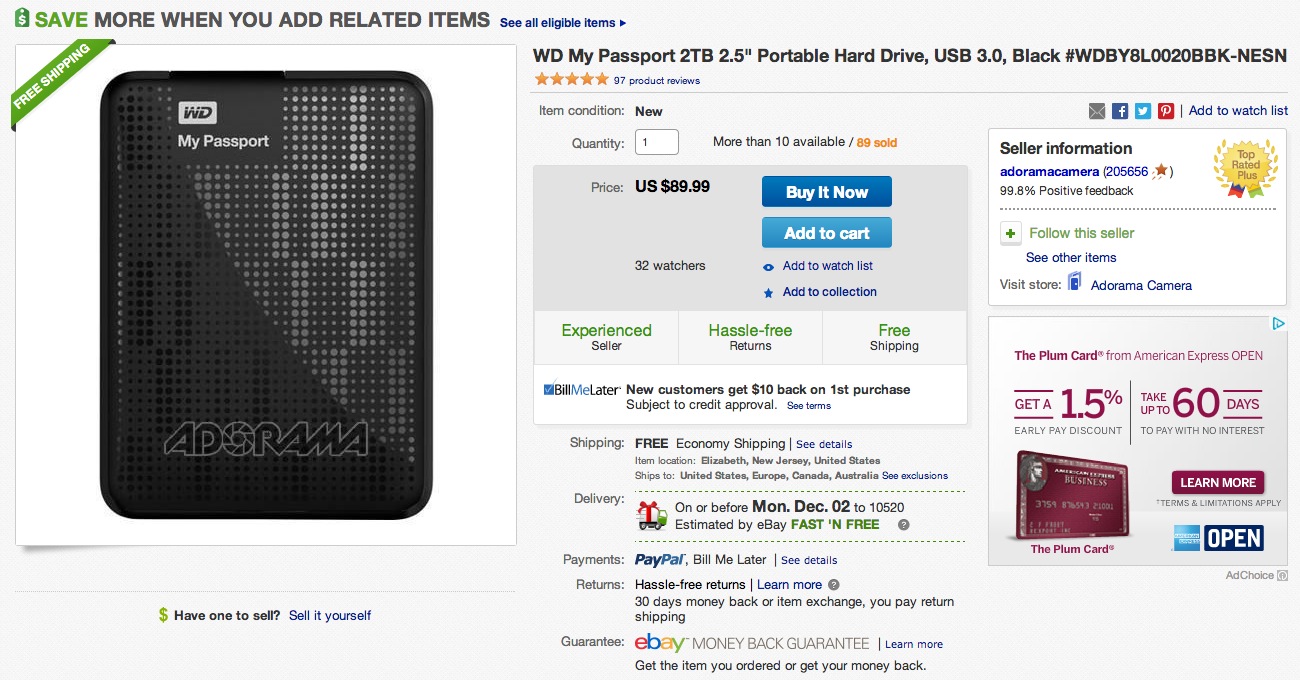Click the WD My Passport product image
The width and height of the screenshot is (1300, 680).
point(266,294)
